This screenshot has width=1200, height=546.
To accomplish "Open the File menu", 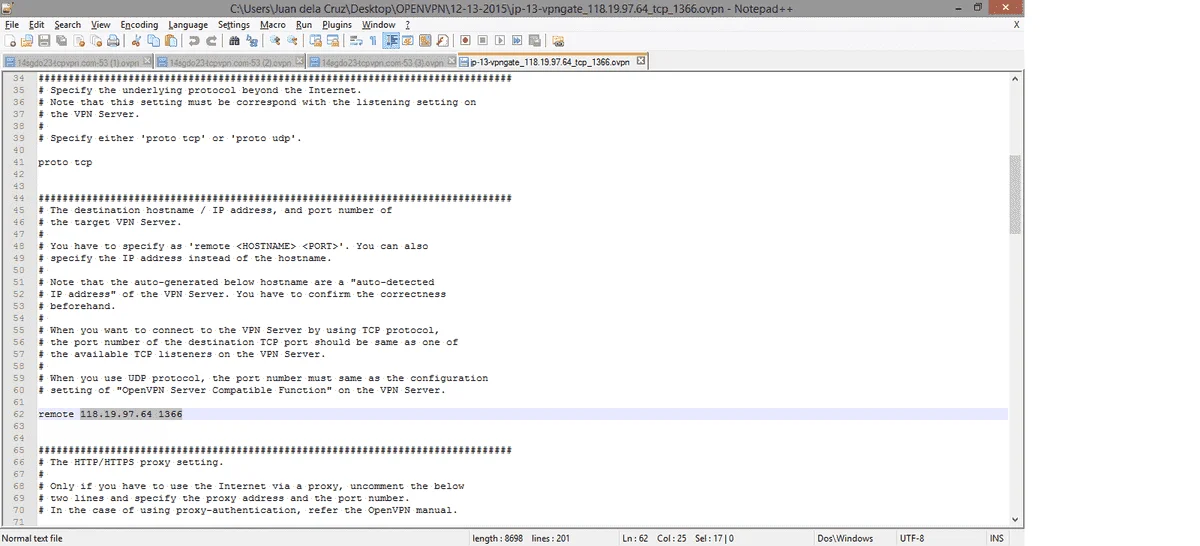I will (12, 24).
